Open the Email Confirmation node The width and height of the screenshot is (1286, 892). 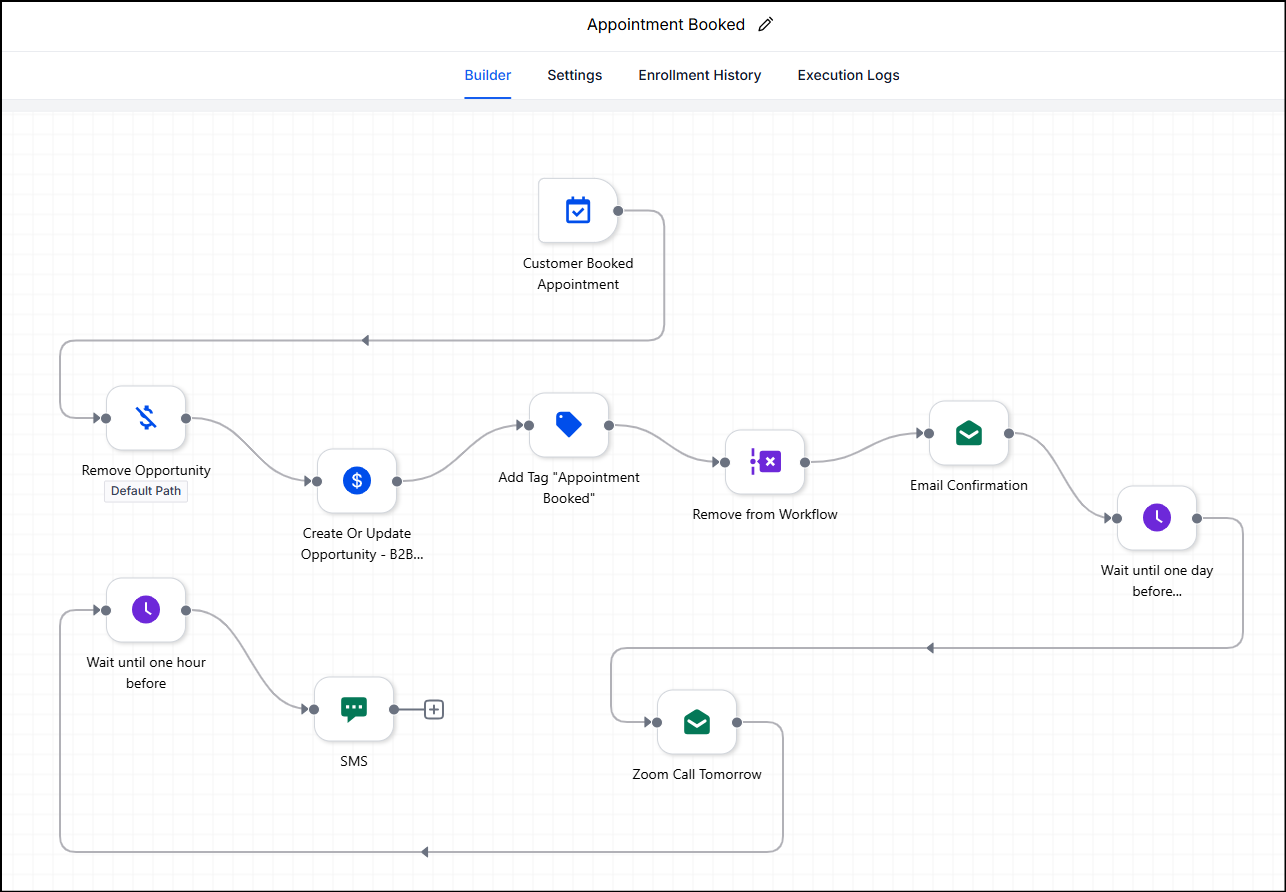pos(969,433)
